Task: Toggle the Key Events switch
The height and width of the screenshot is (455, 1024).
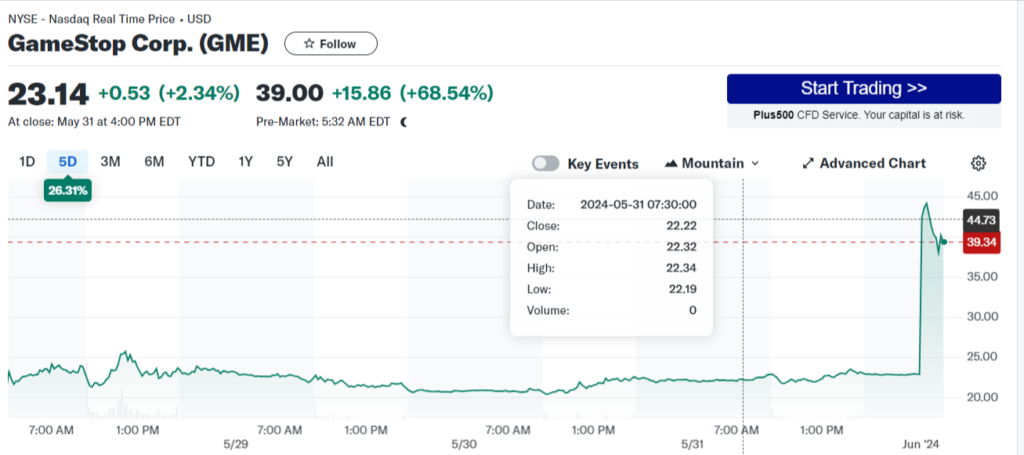Action: click(x=545, y=163)
